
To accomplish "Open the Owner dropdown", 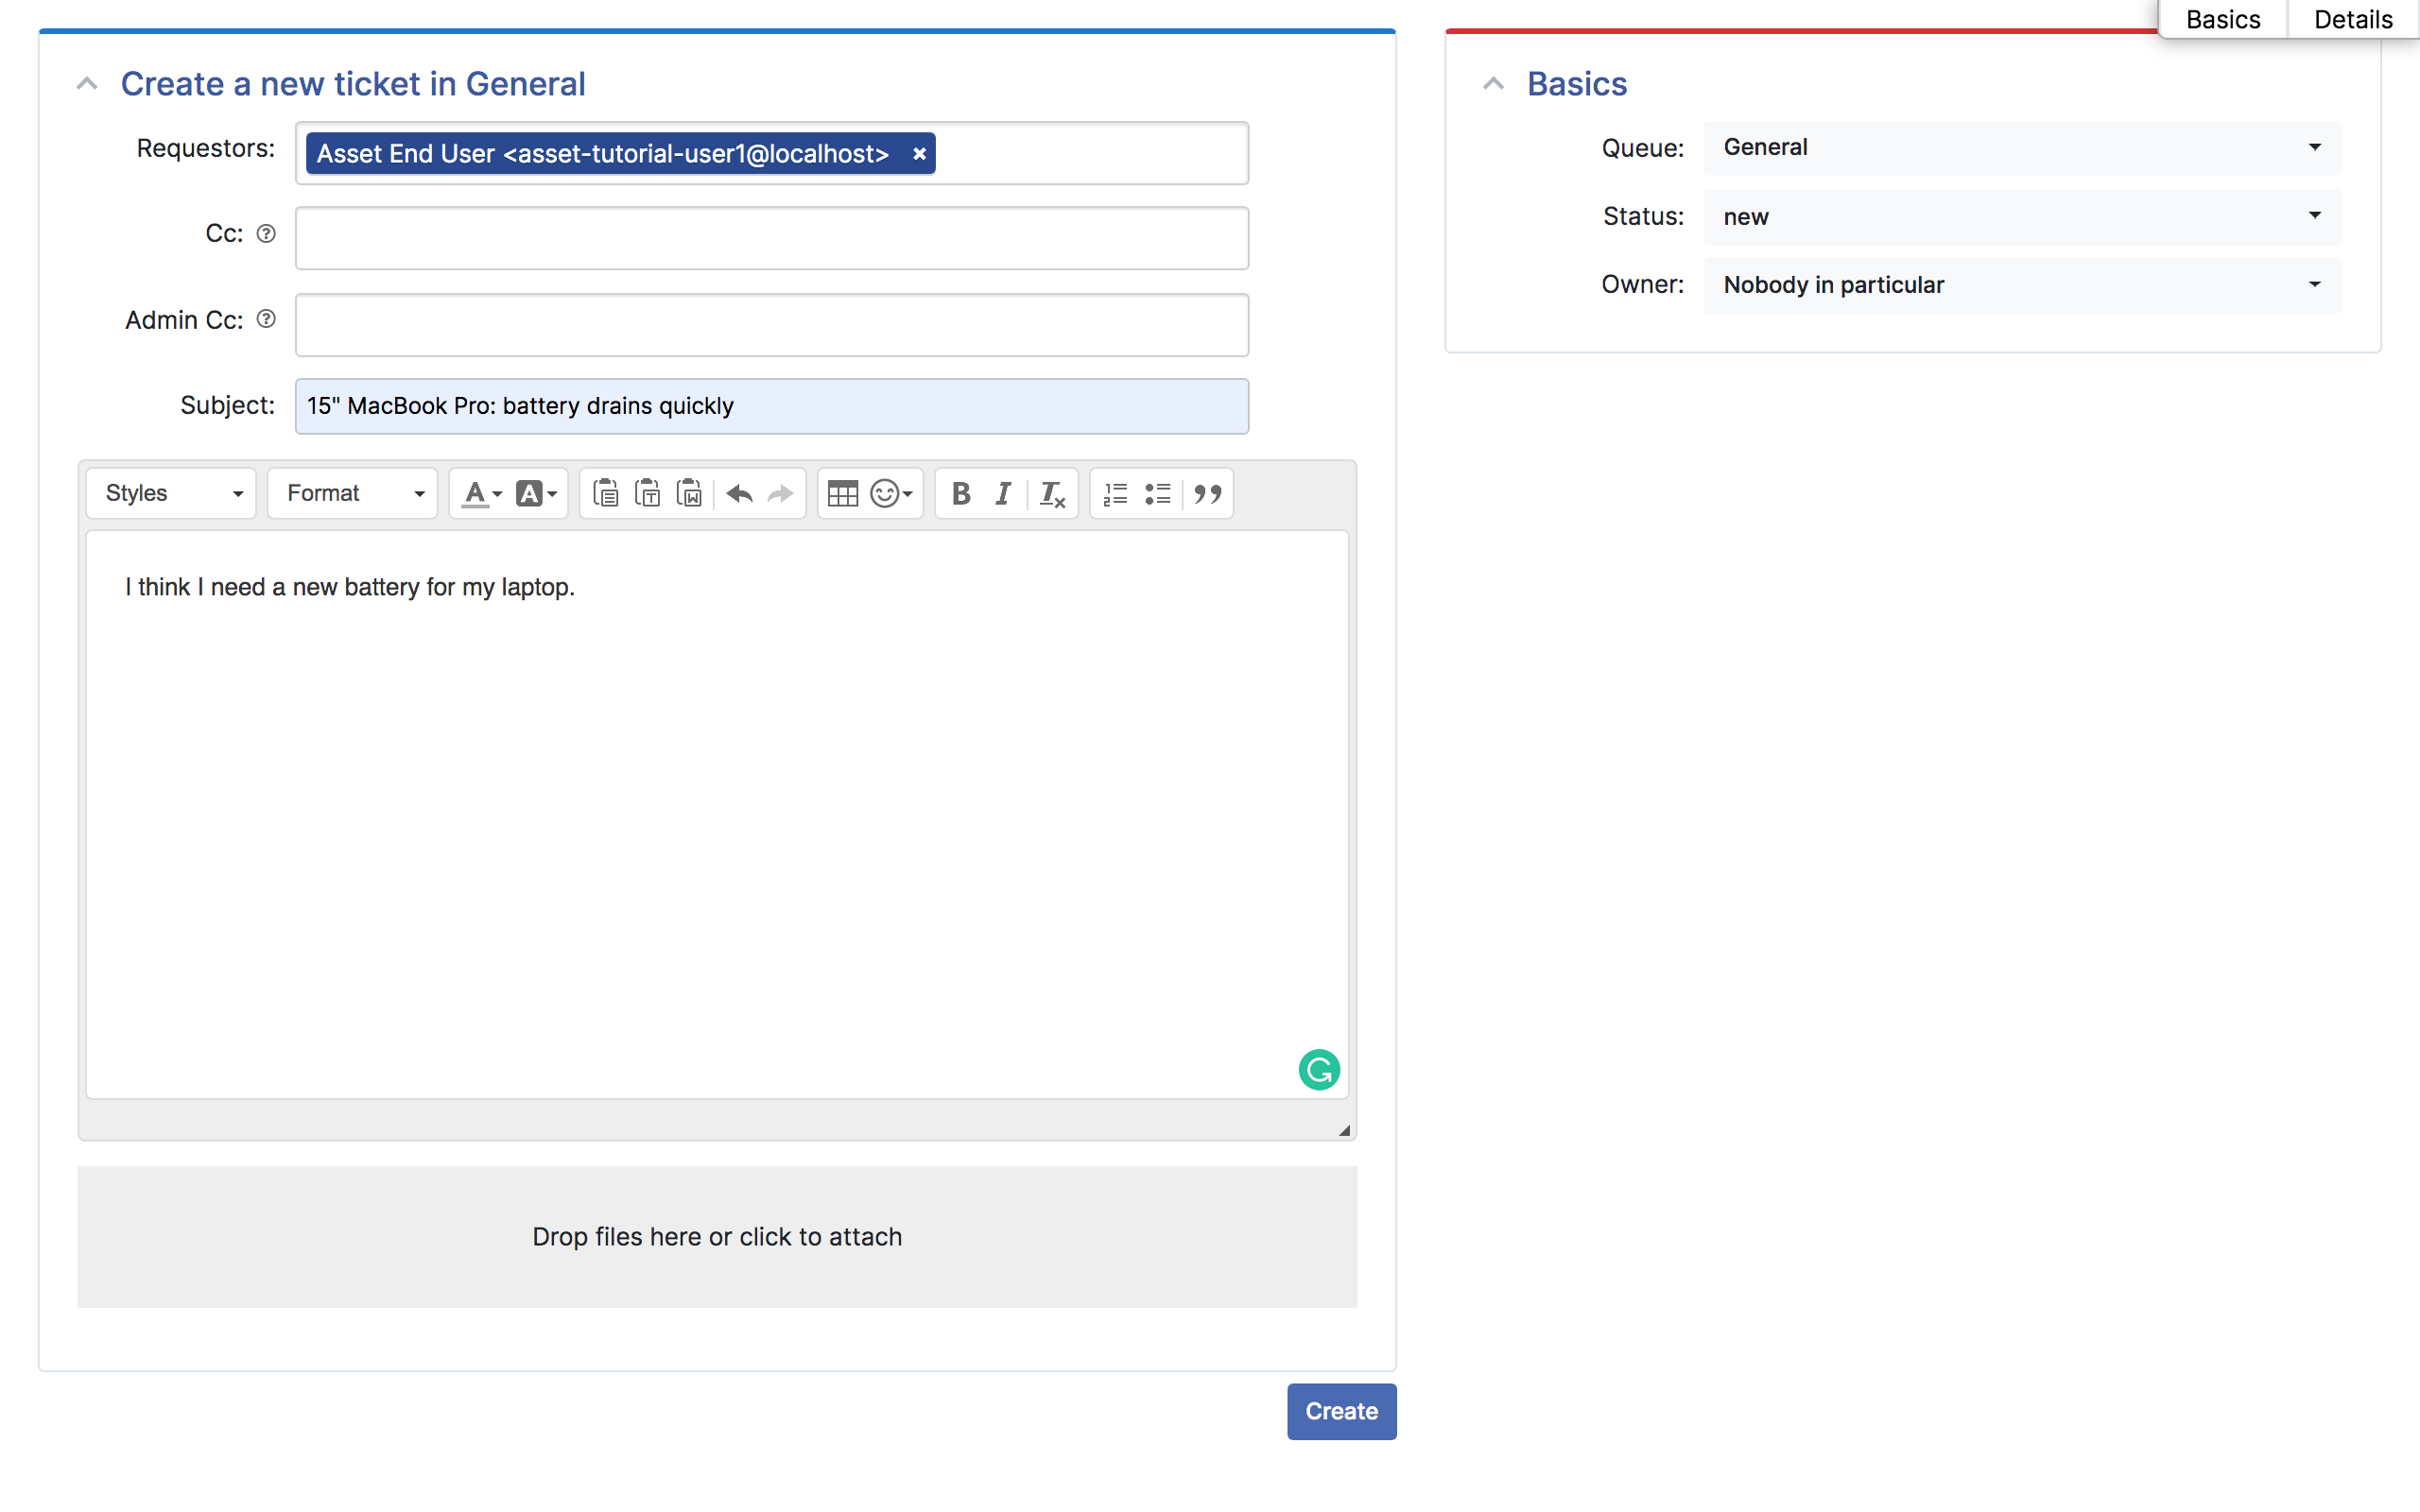I will (x=2021, y=285).
